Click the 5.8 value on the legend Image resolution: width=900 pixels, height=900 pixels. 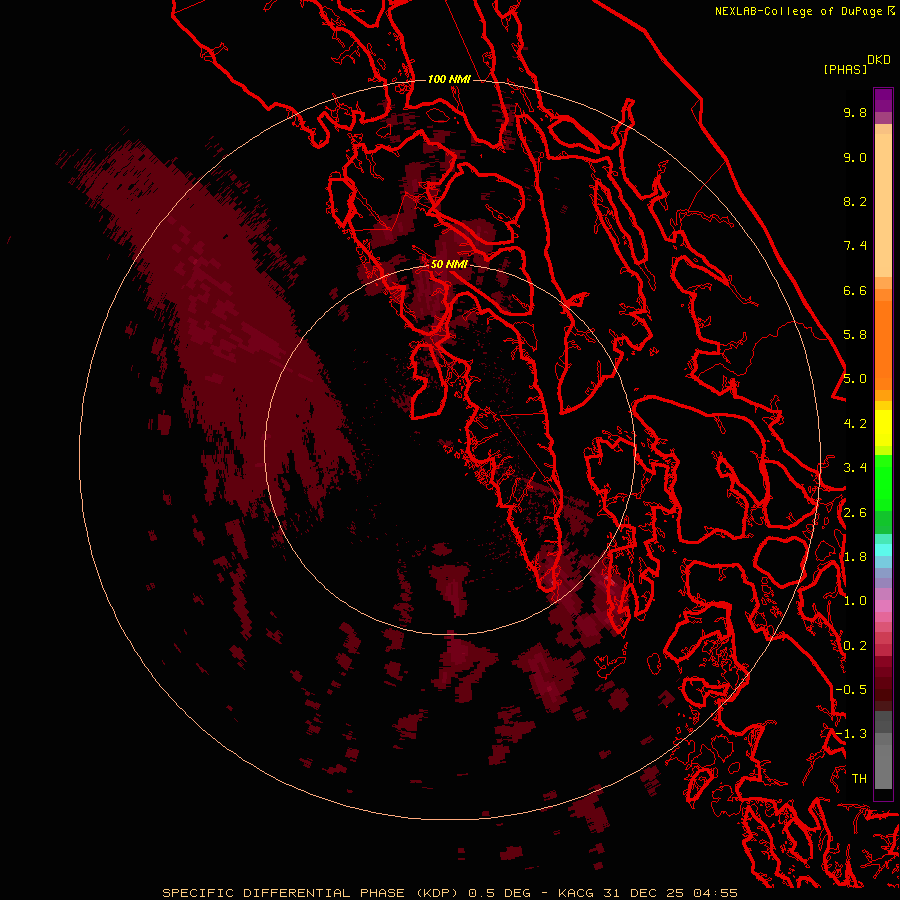855,335
